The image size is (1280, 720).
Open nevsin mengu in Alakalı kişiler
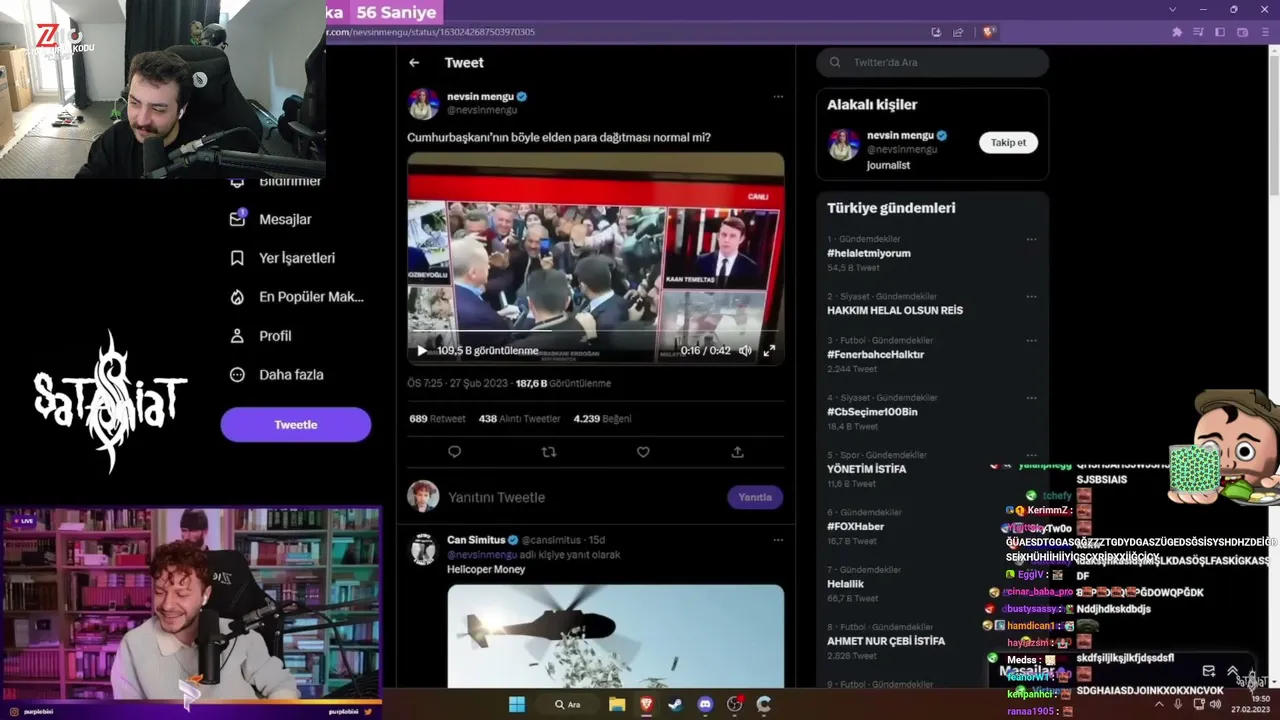pyautogui.click(x=900, y=135)
